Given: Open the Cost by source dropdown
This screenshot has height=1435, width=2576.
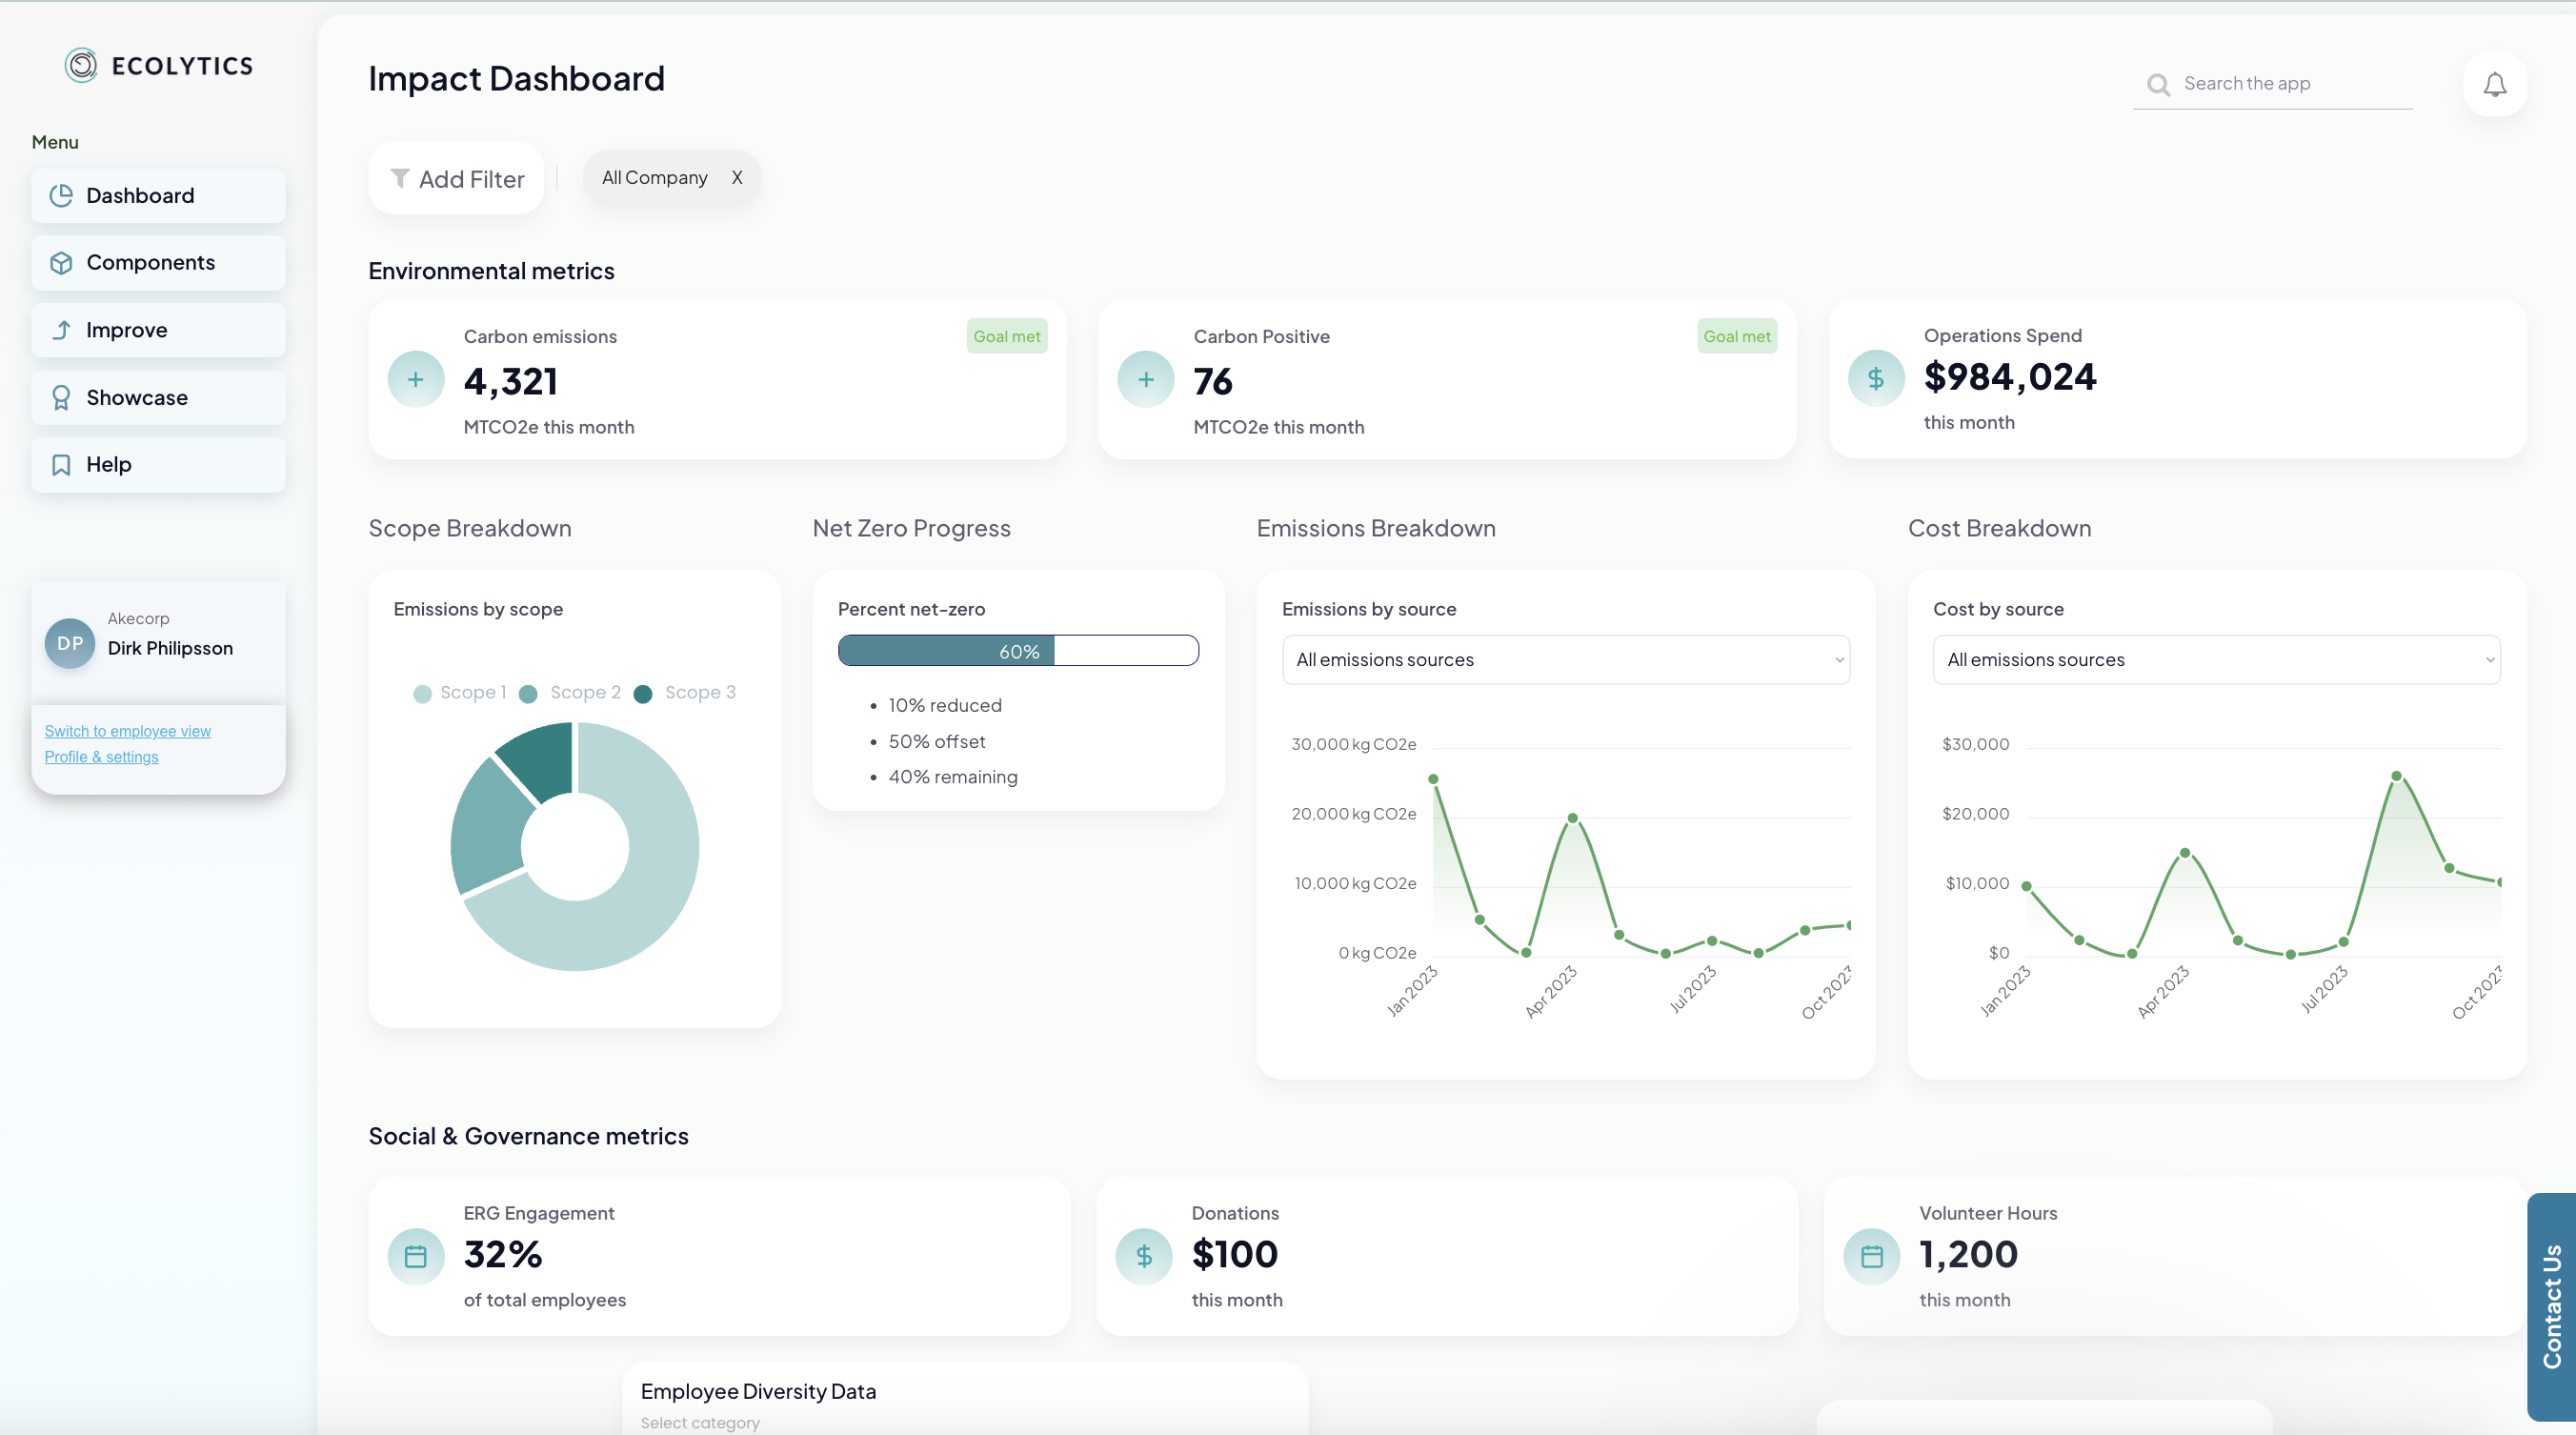Looking at the screenshot, I should (2216, 659).
